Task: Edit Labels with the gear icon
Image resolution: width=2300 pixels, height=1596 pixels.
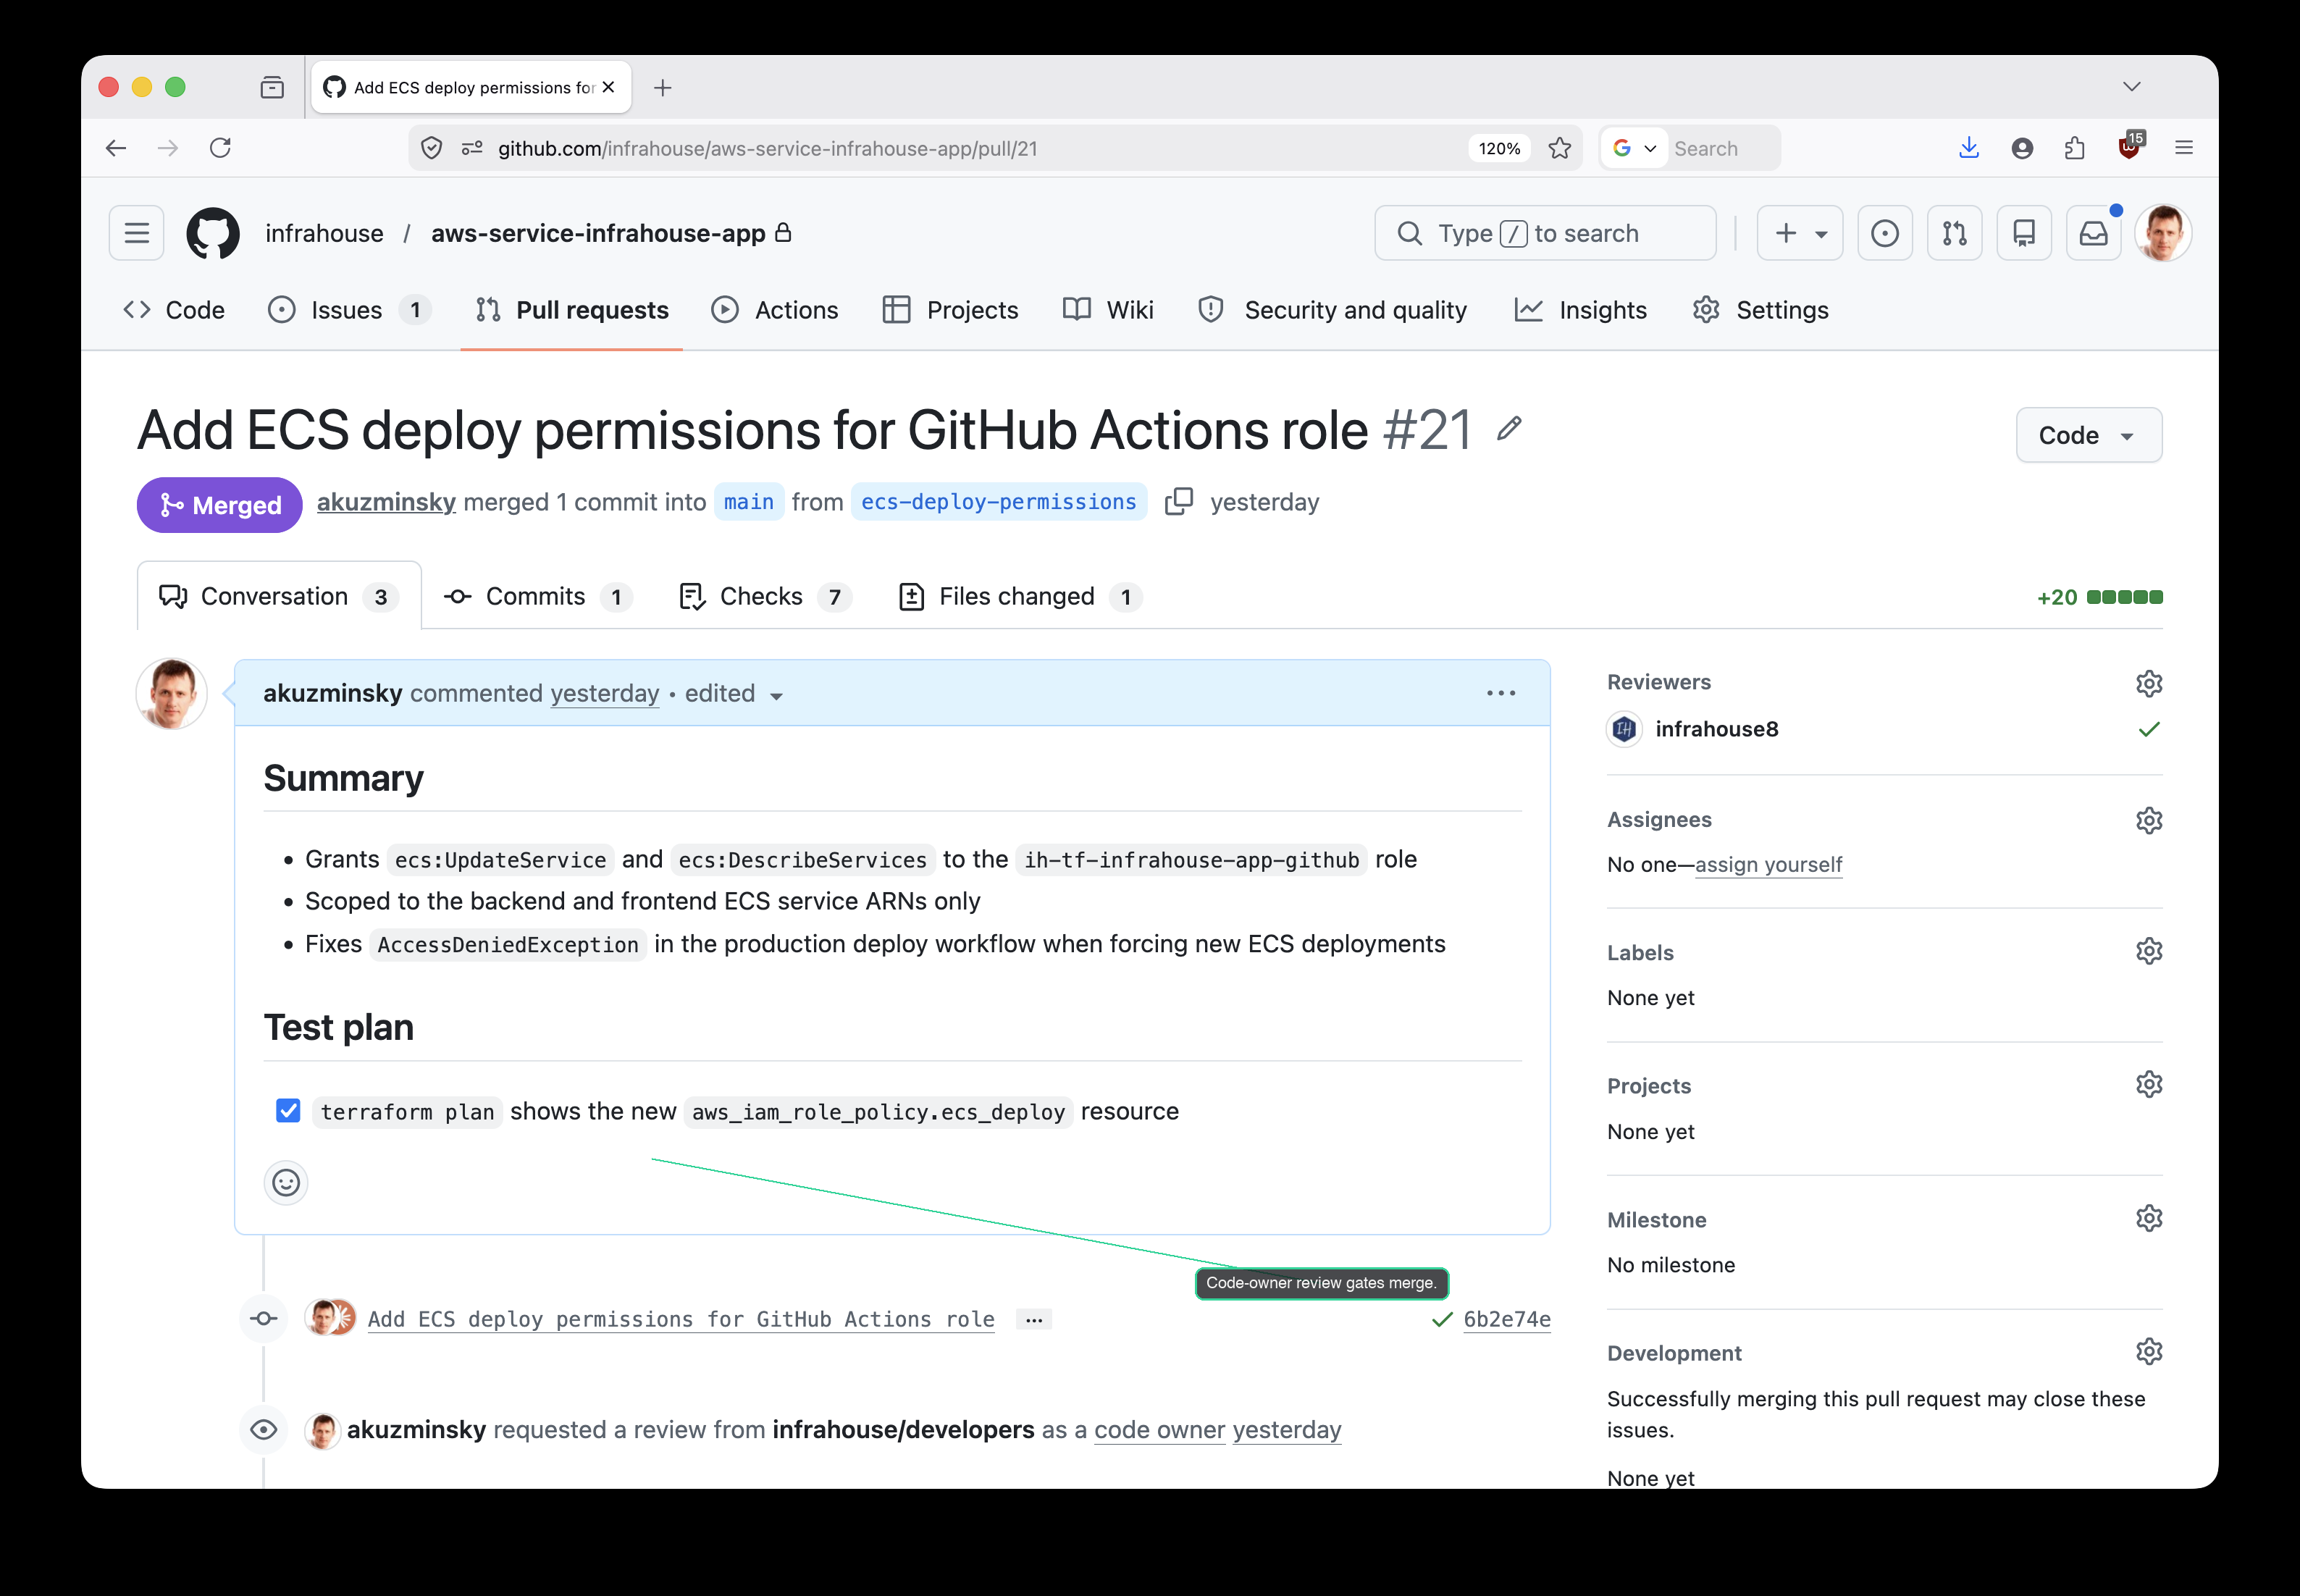Action: pos(2149,951)
